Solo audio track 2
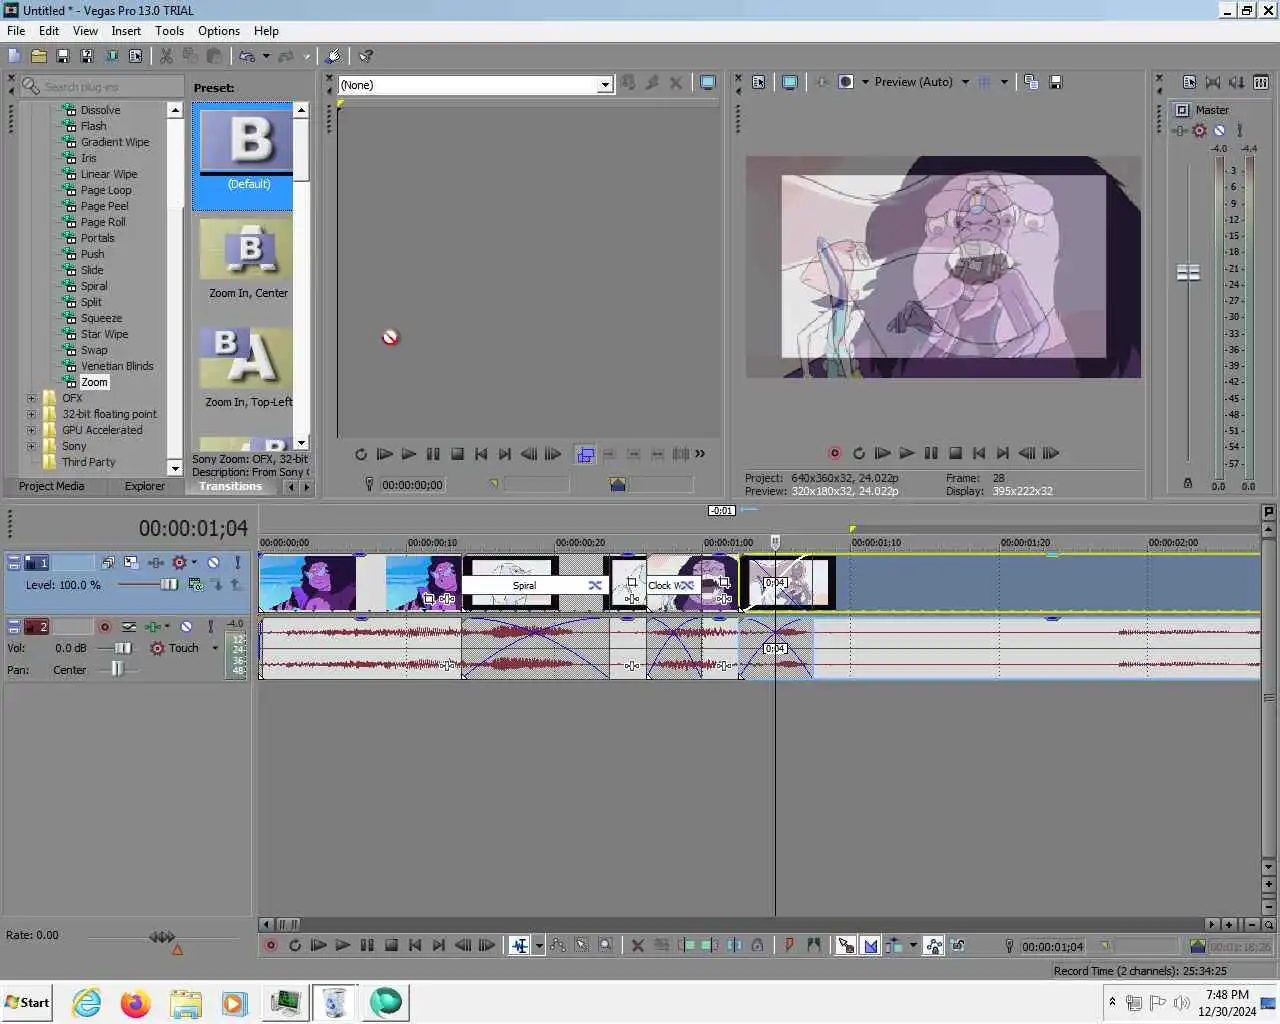This screenshot has height=1024, width=1280. [210, 627]
